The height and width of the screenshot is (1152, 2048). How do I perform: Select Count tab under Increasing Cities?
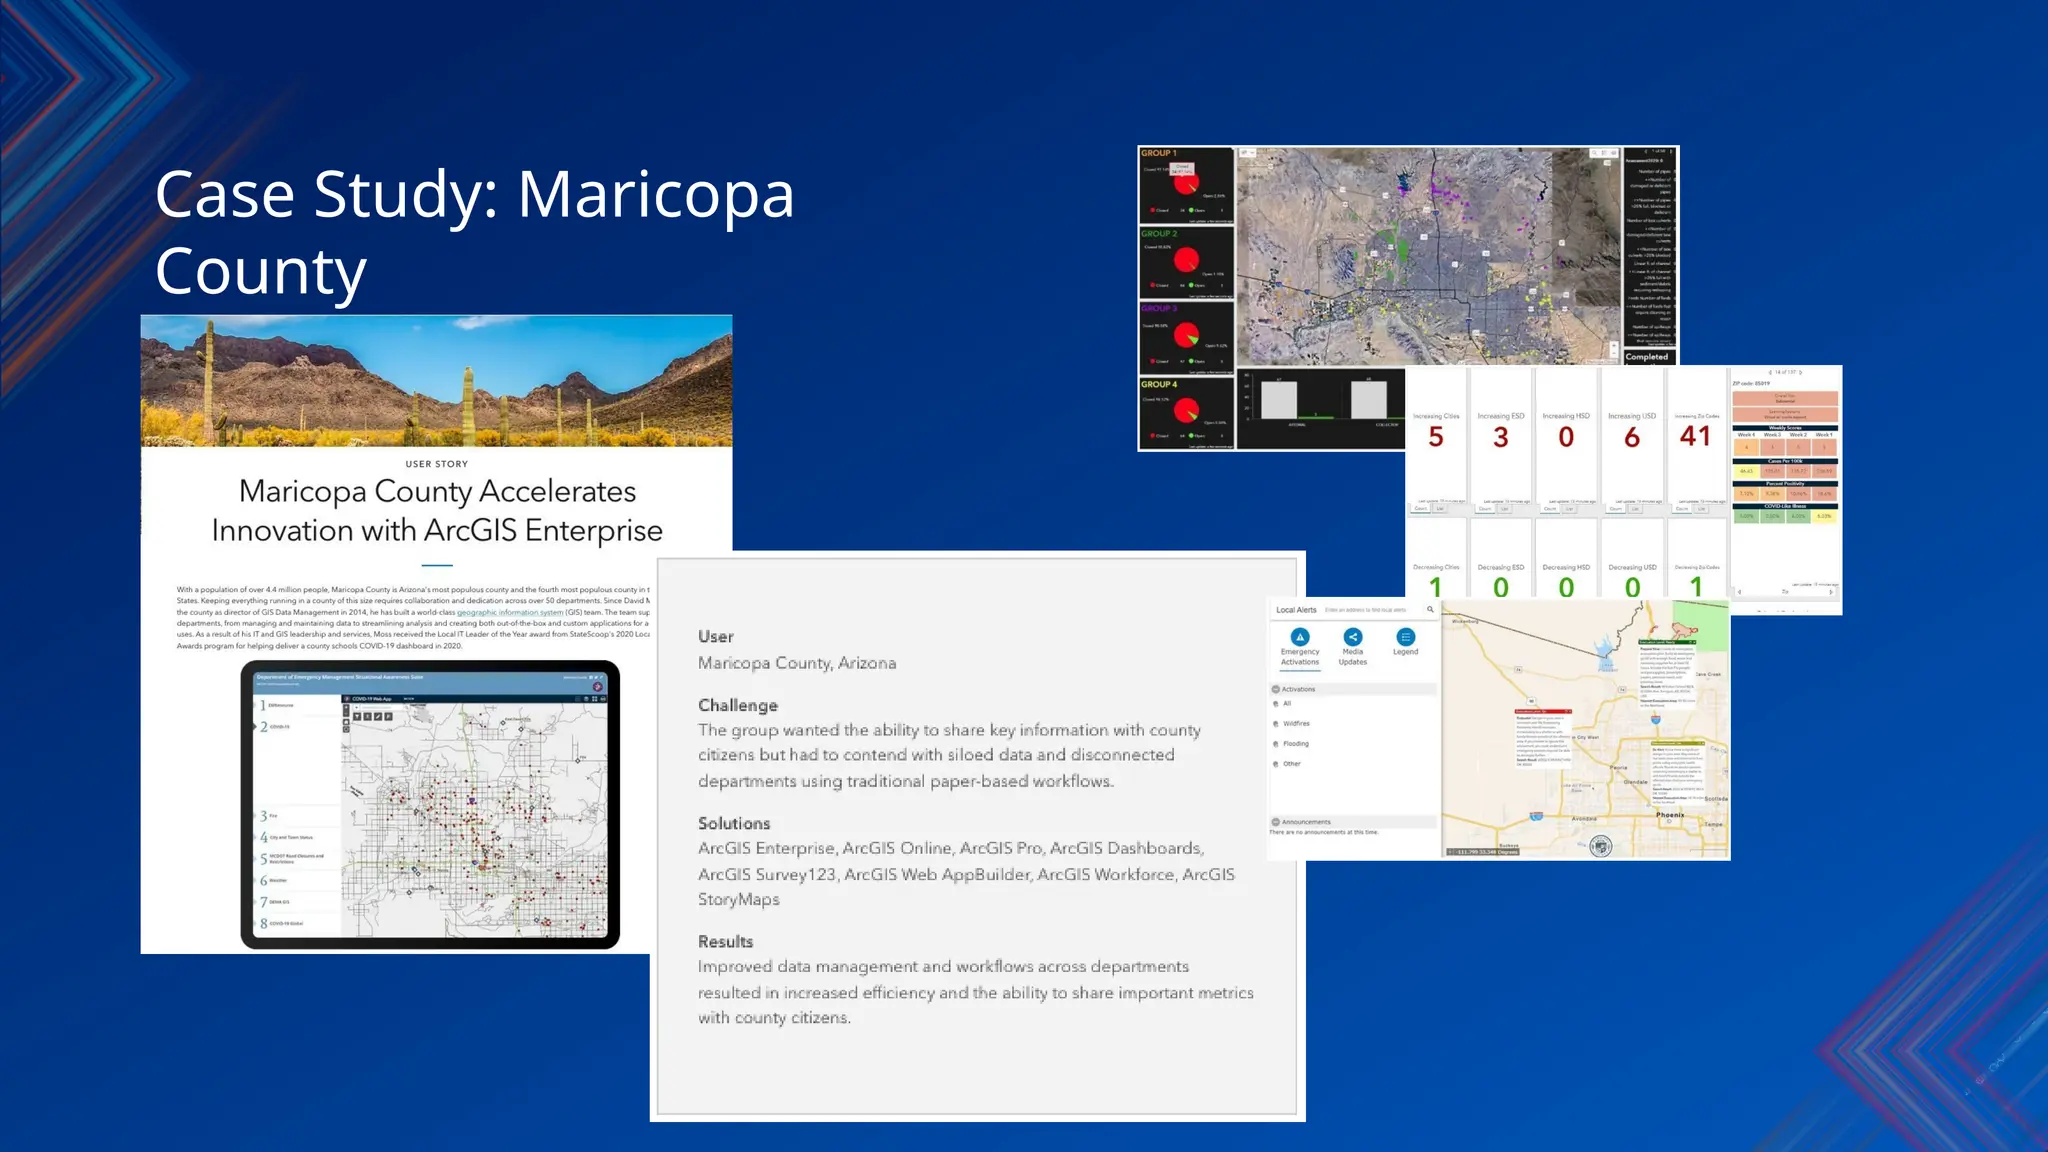1421,509
